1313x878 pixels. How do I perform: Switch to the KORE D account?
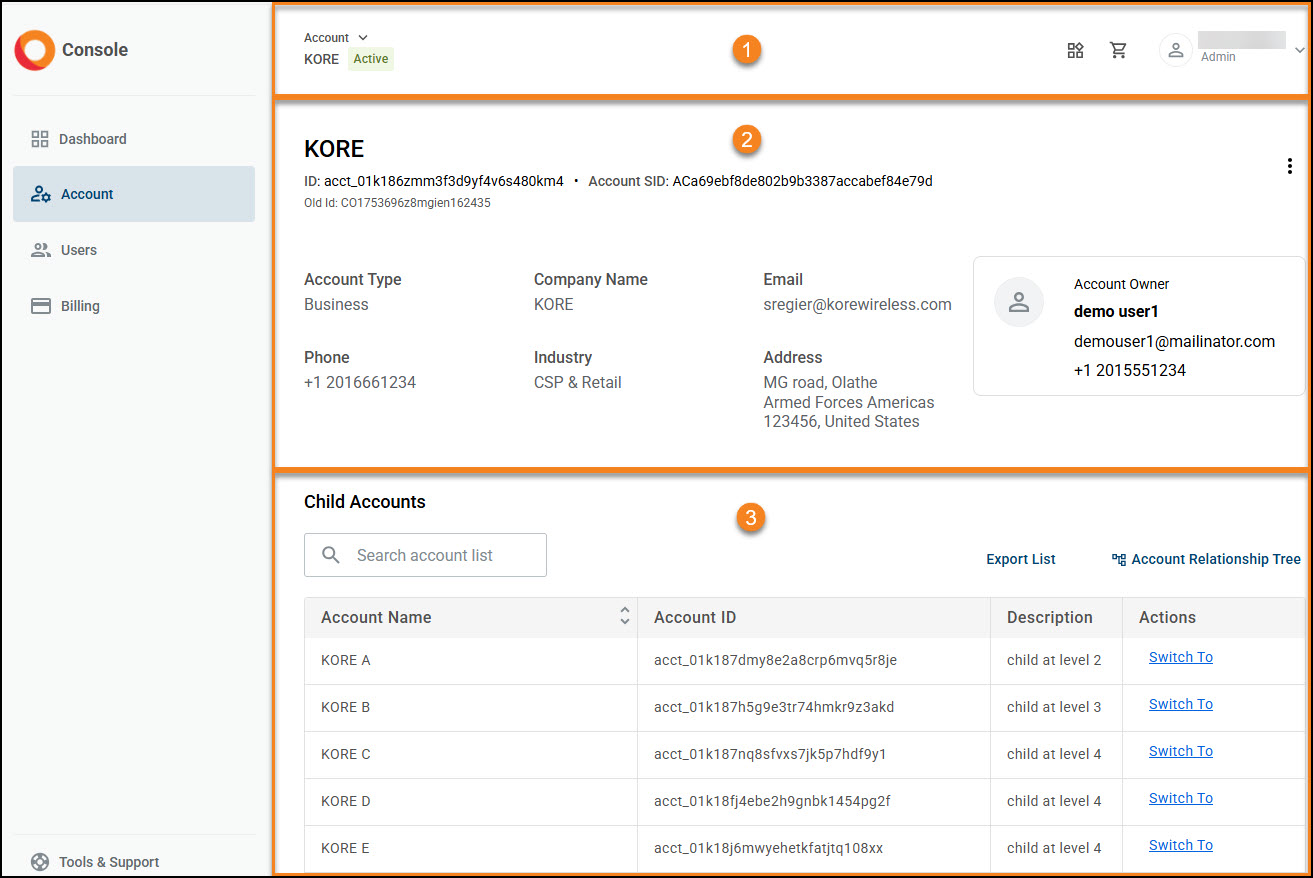1180,798
